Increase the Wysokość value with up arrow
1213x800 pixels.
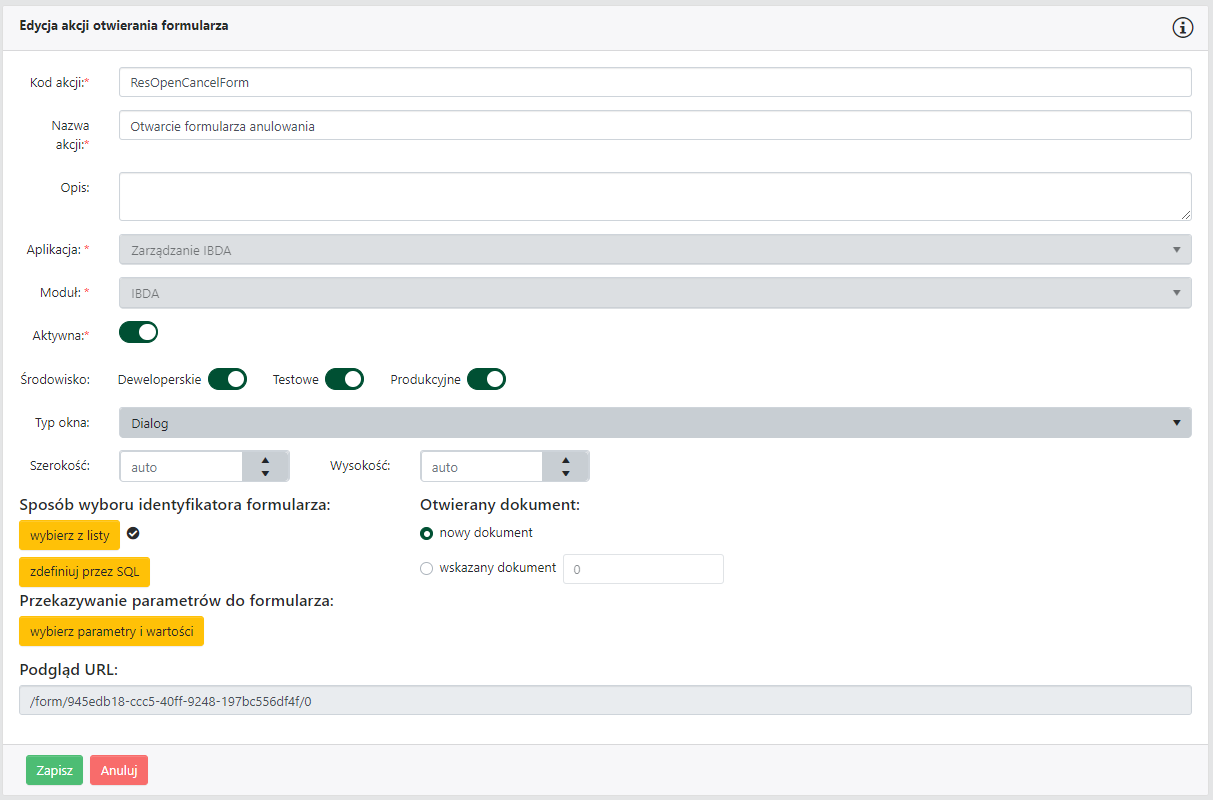(565, 460)
